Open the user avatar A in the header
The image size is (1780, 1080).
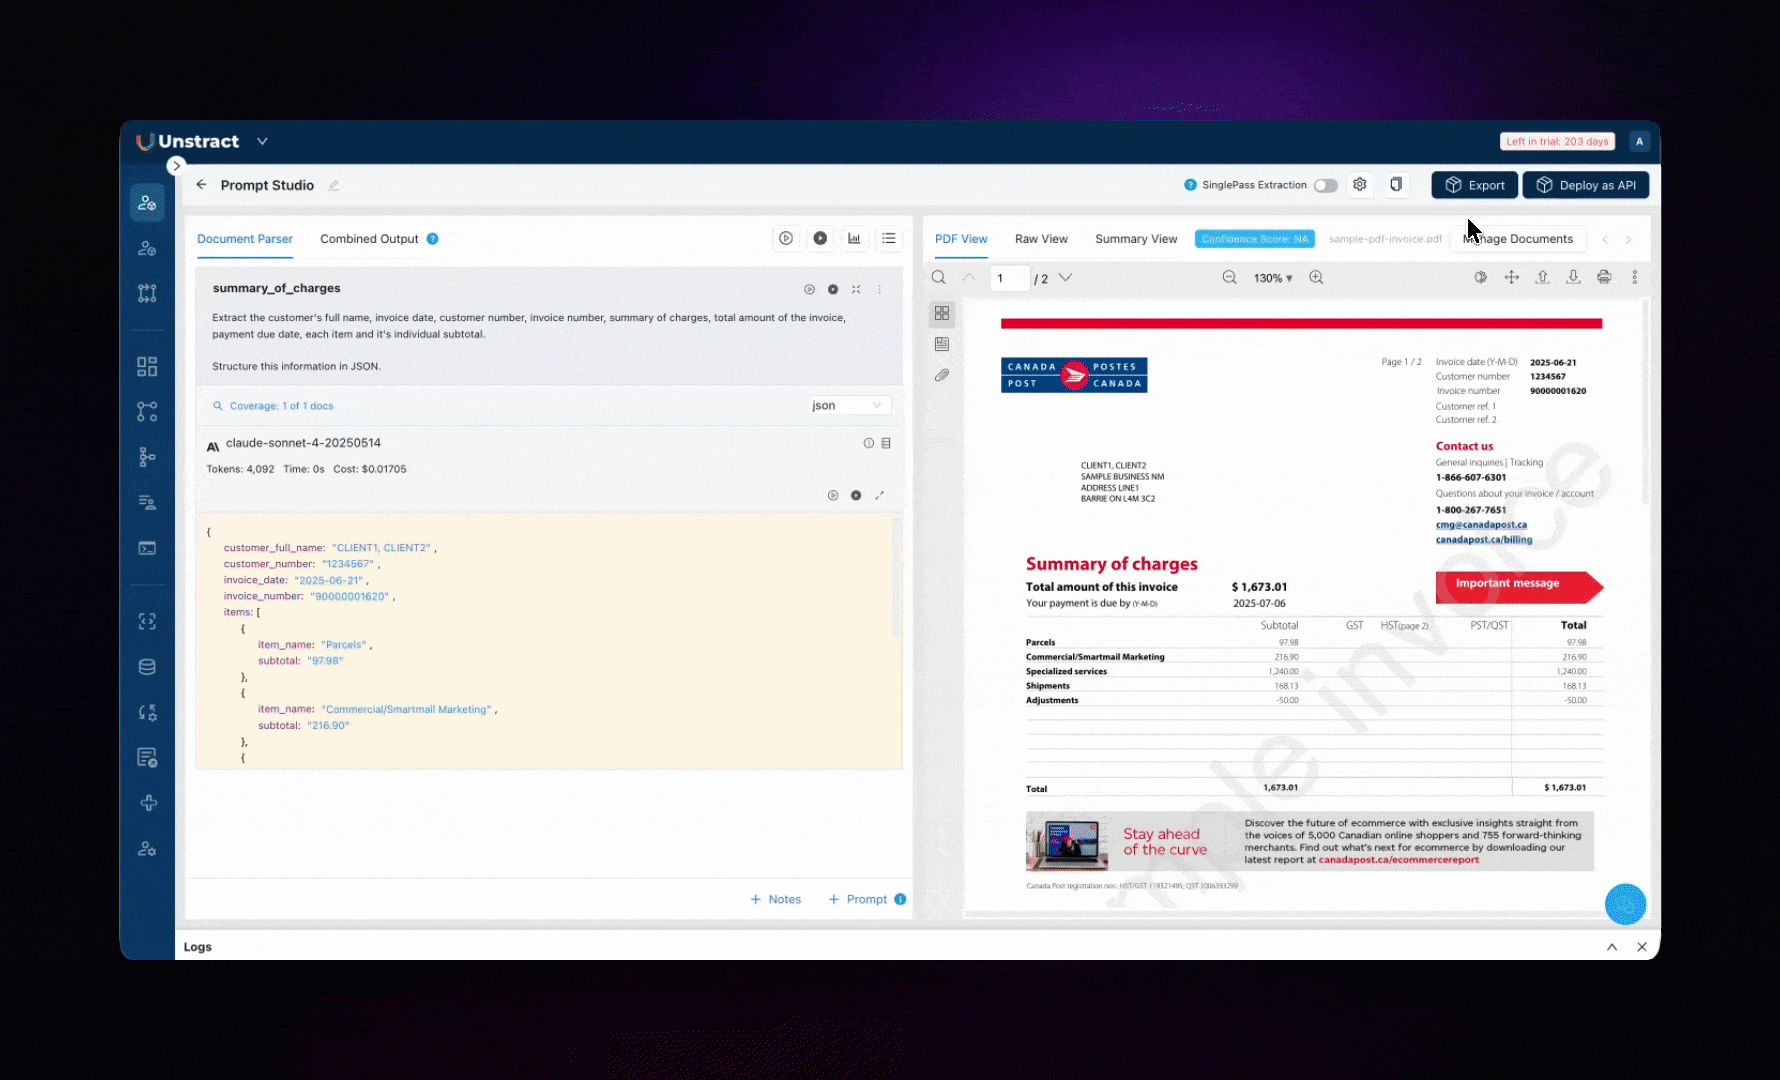tap(1639, 142)
